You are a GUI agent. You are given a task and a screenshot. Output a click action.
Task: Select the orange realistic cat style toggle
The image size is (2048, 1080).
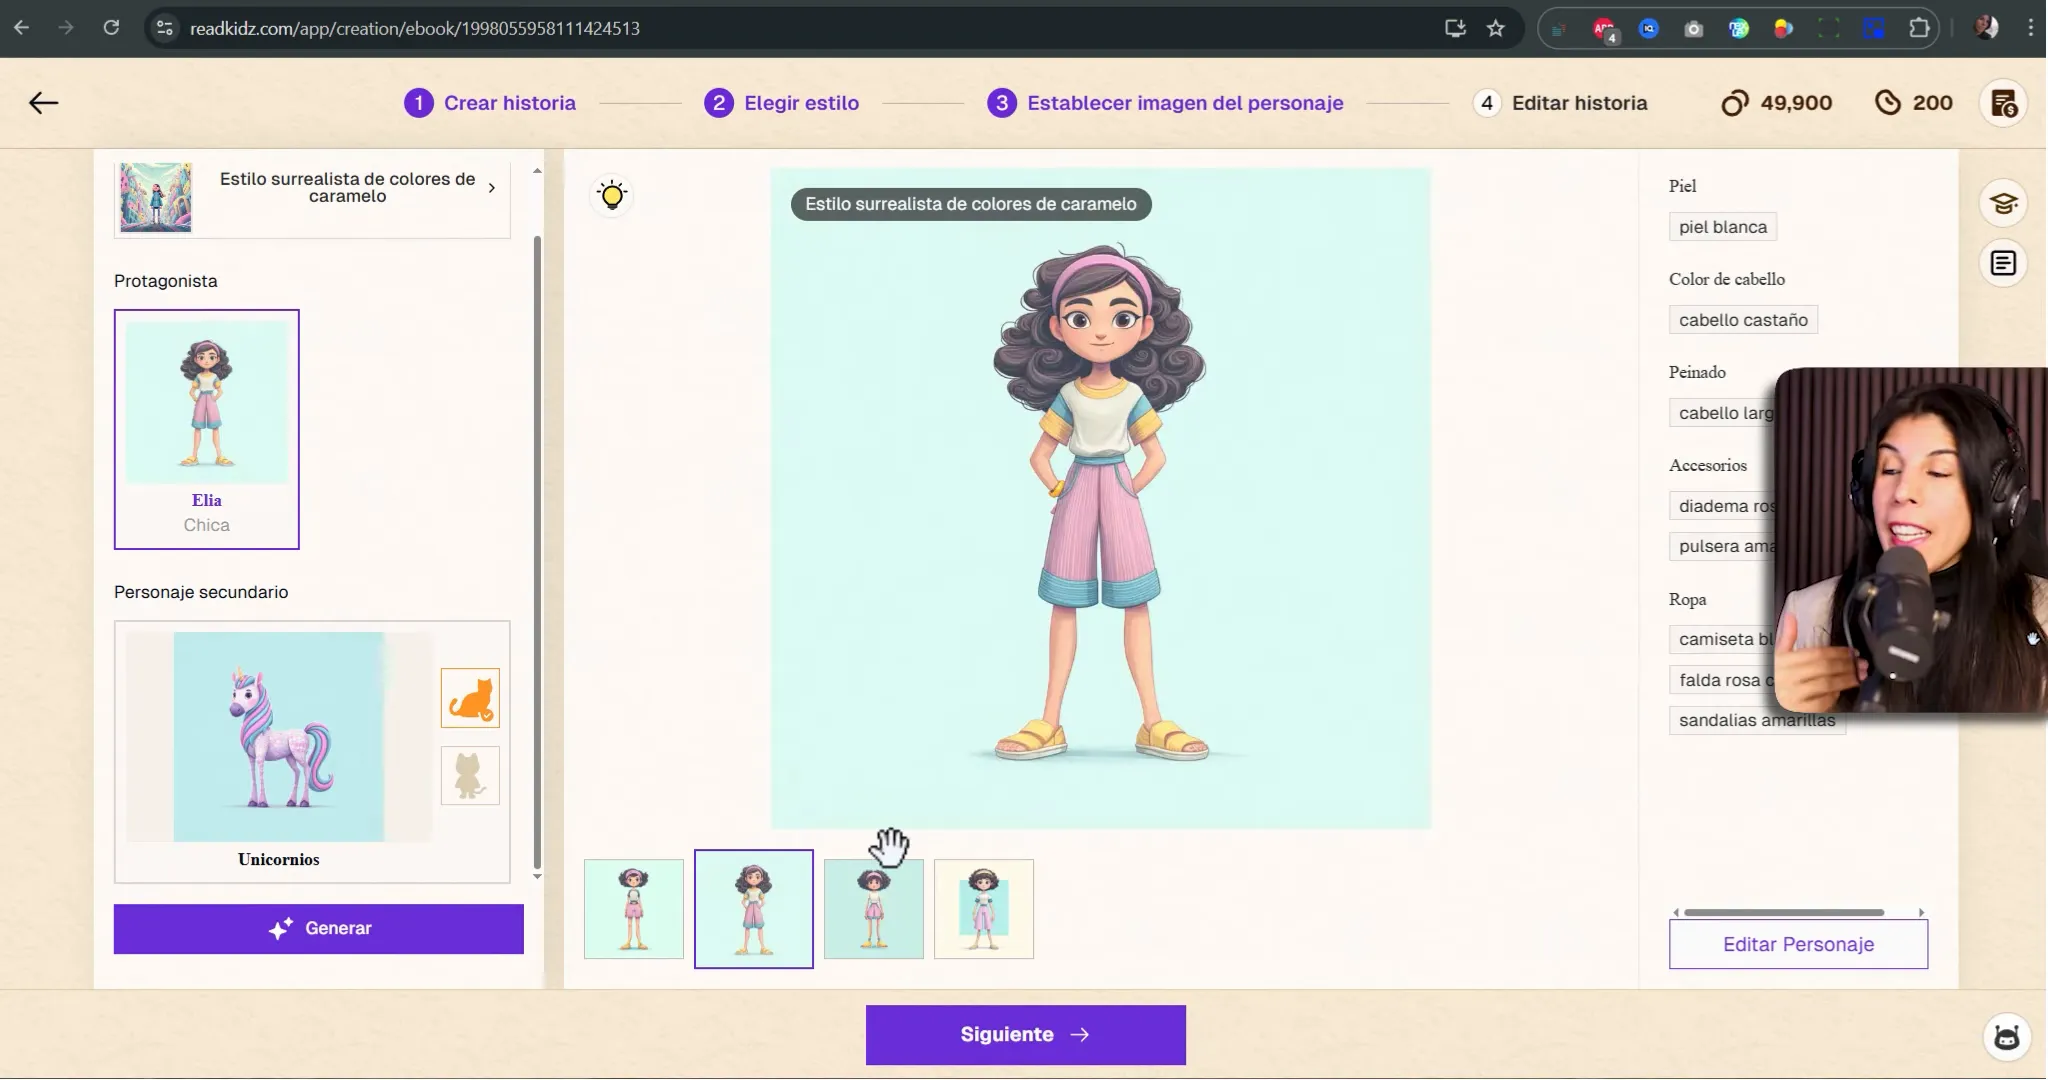coord(470,698)
